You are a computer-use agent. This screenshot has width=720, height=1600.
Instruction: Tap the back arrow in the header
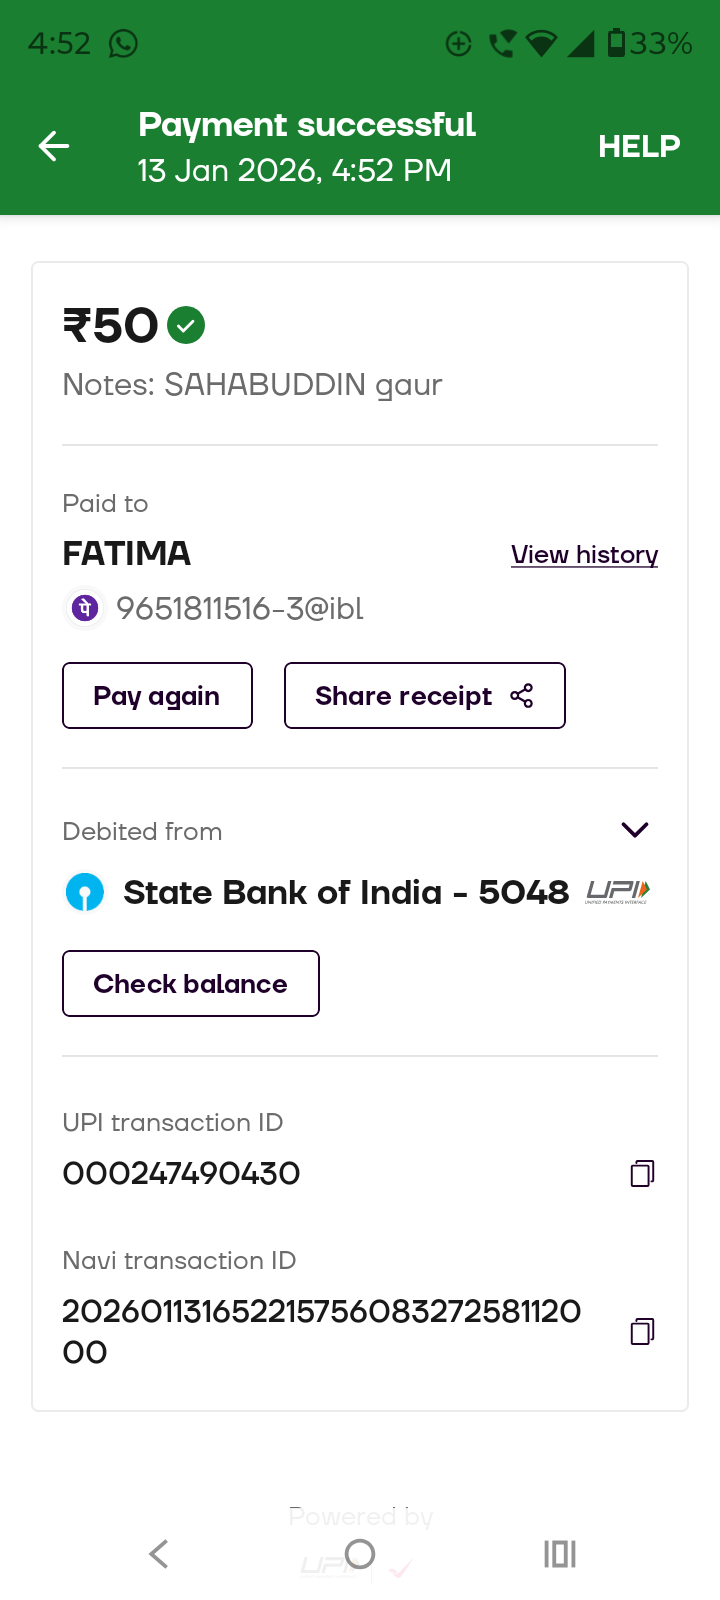54,146
